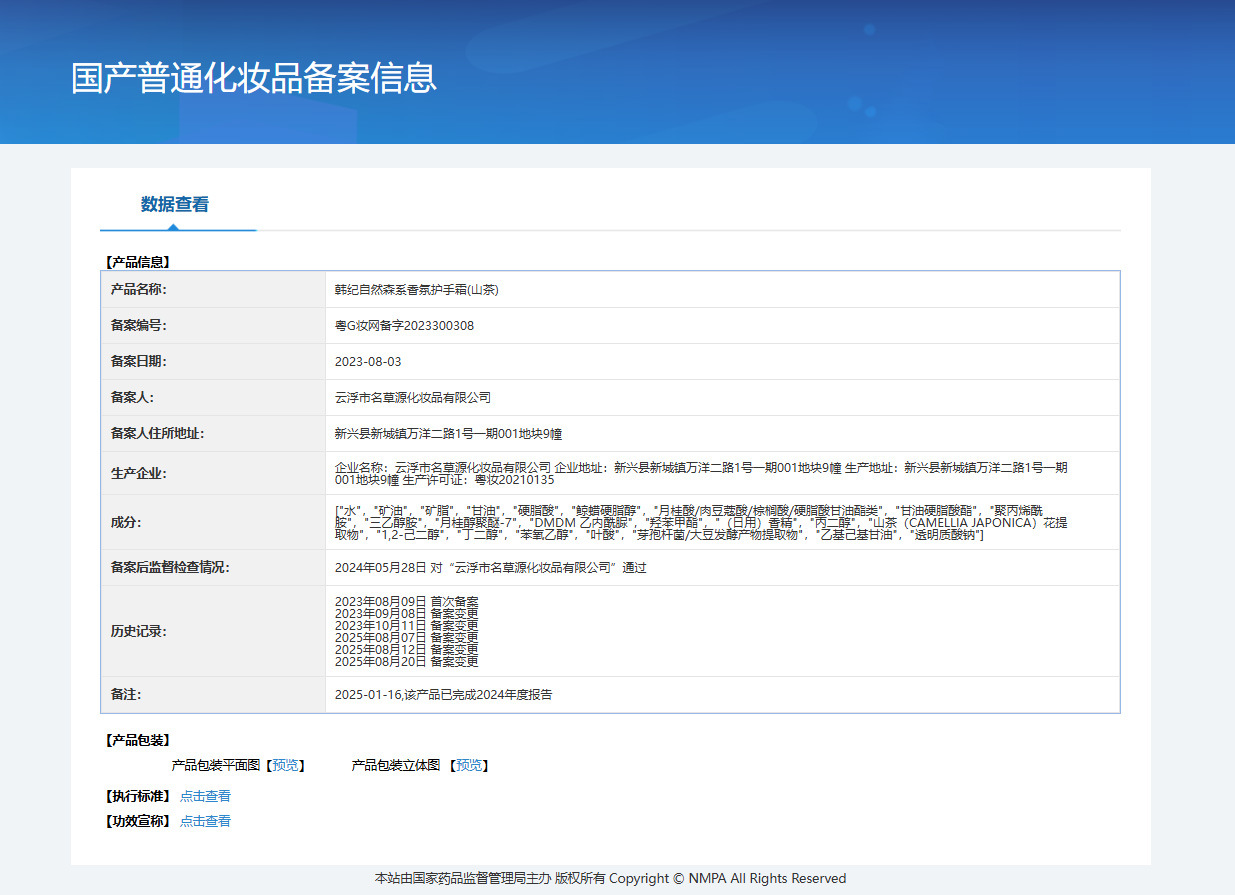This screenshot has width=1235, height=895.
Task: Click 点击查看 next to 执行标准
Action: click(205, 796)
